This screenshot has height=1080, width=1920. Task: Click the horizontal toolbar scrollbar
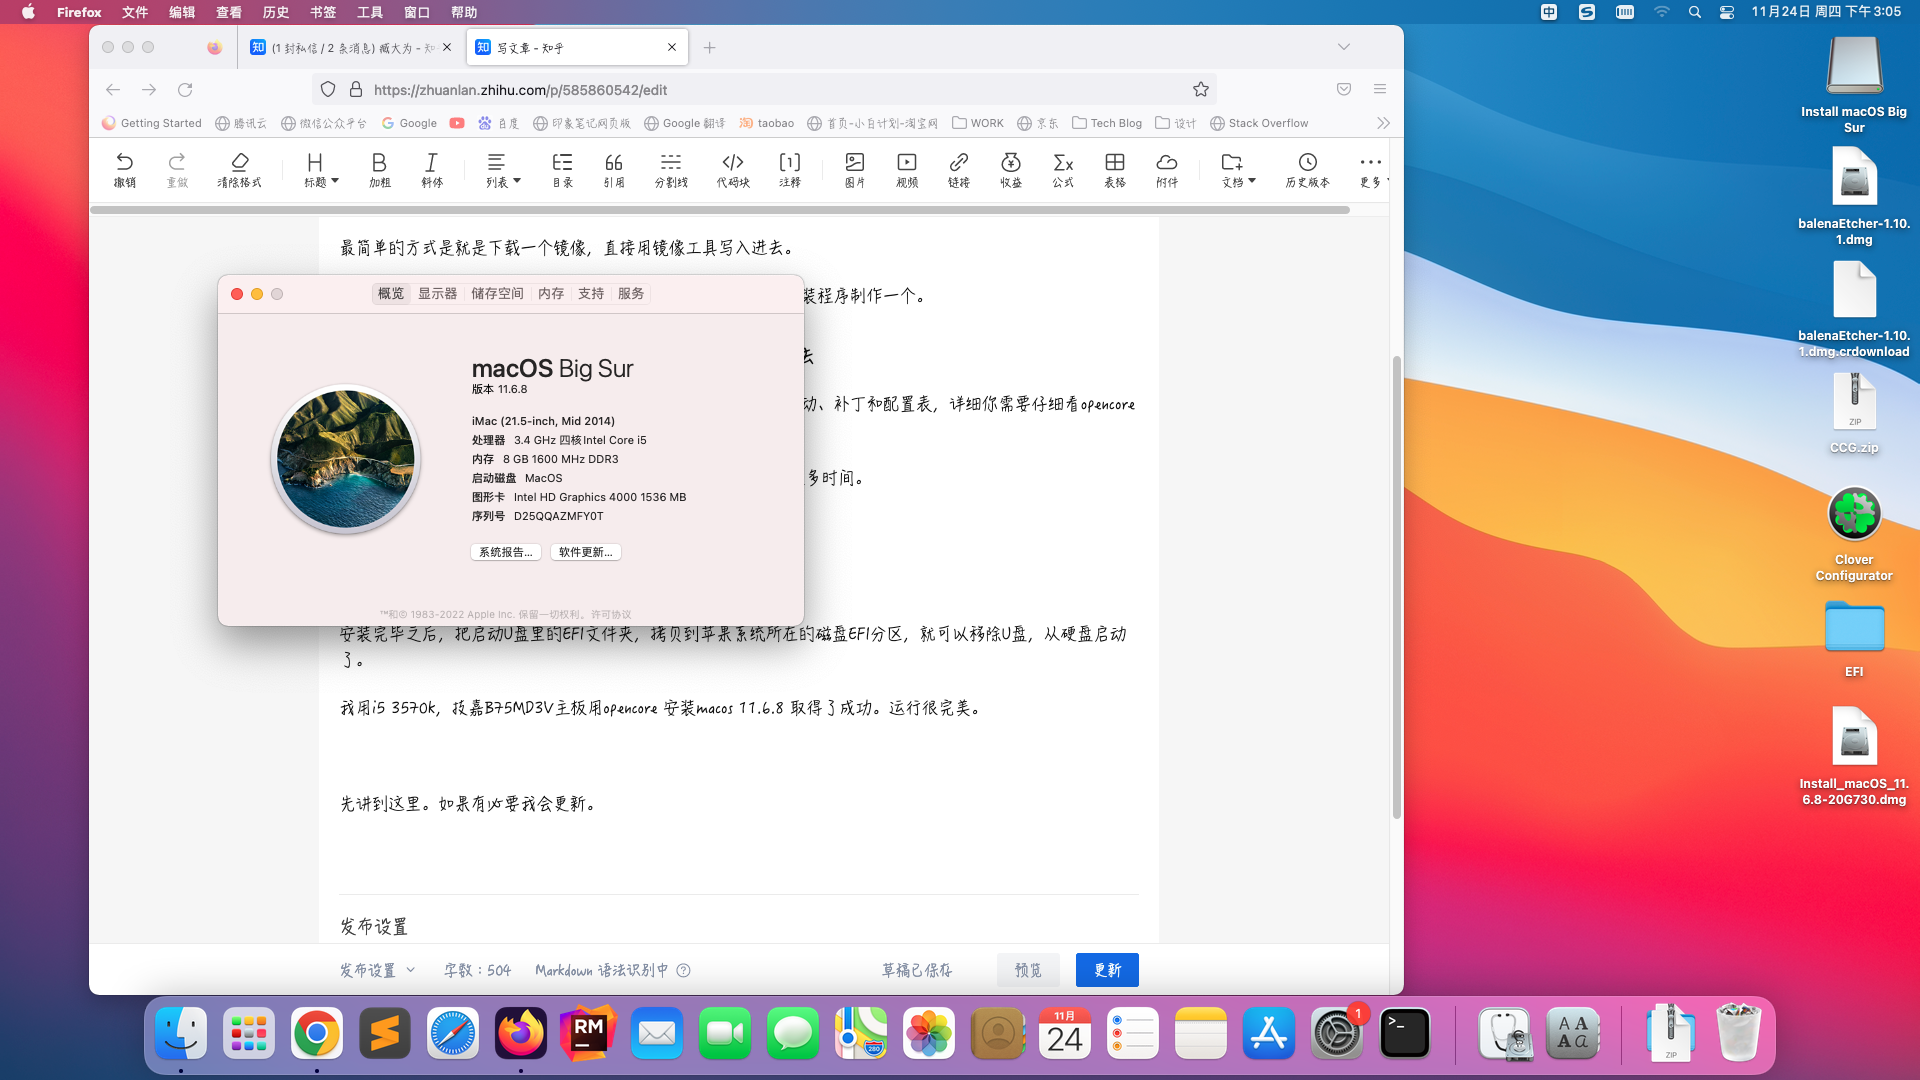(720, 210)
